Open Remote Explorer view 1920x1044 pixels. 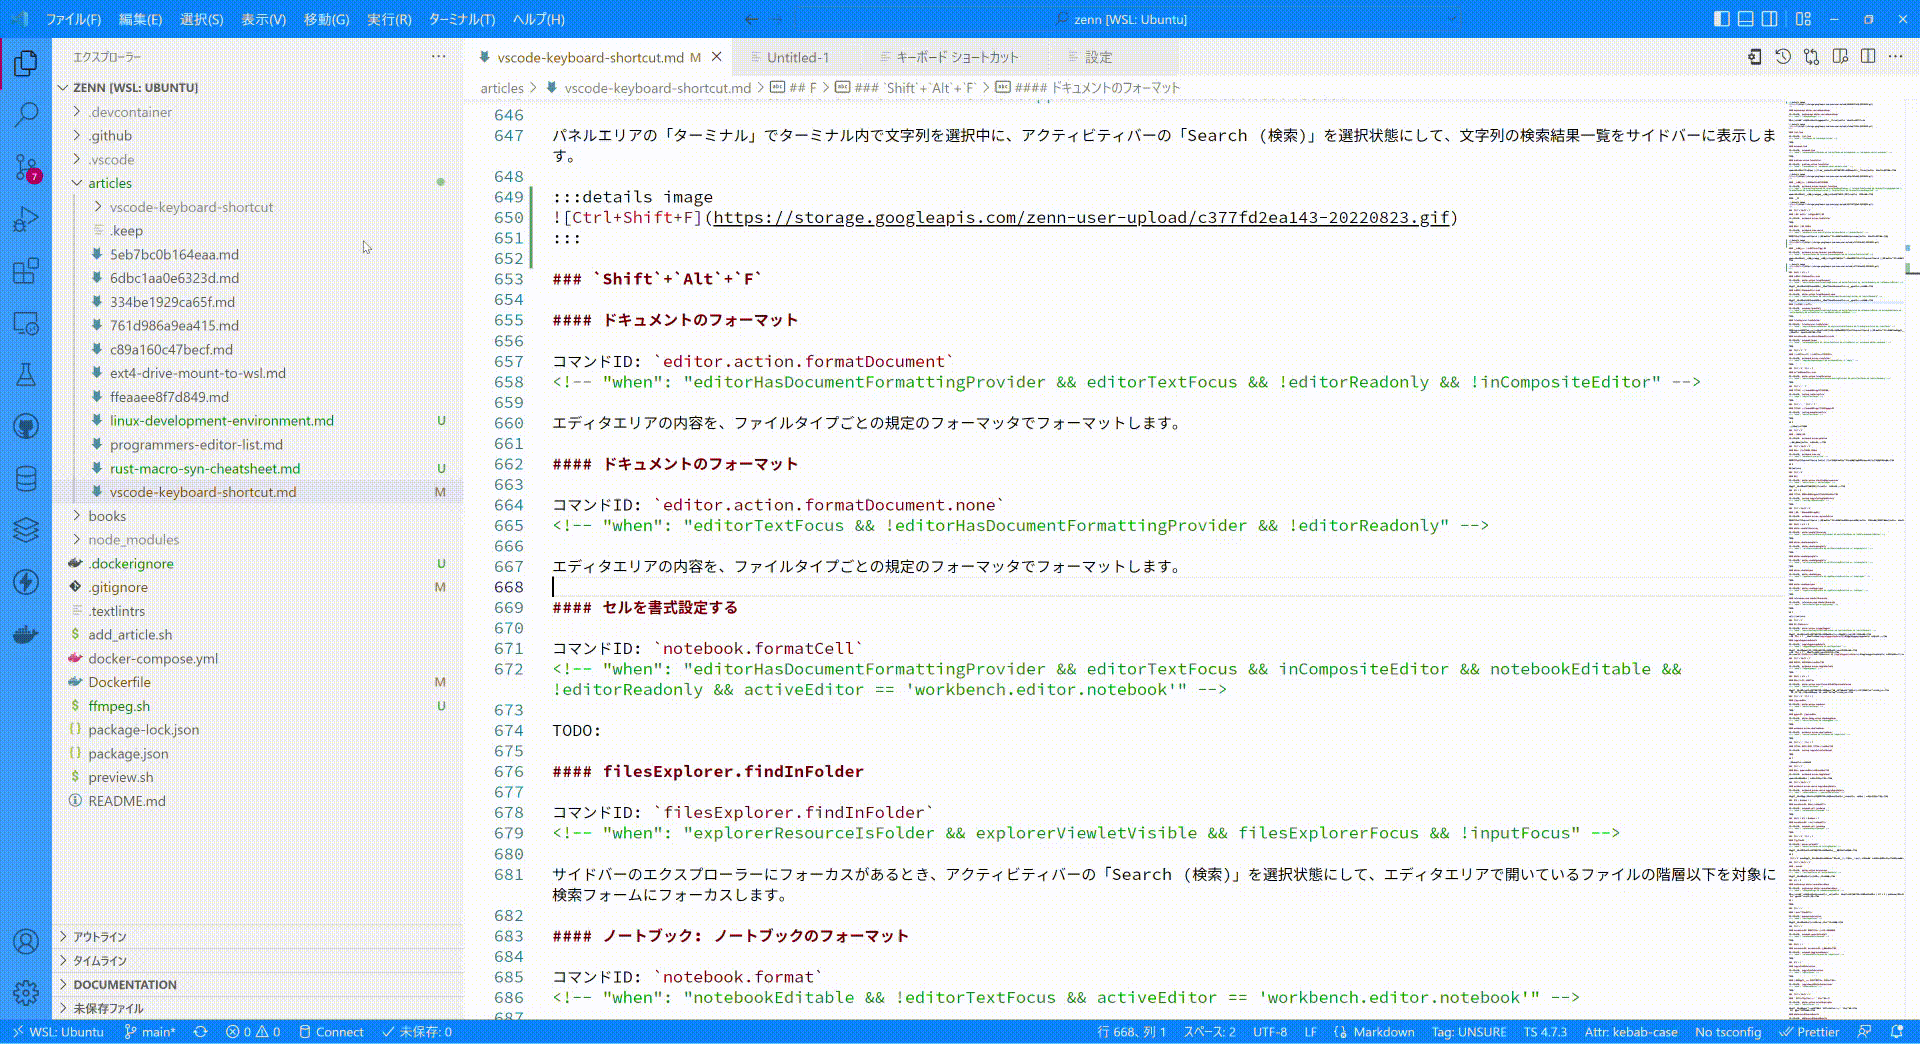coord(26,323)
